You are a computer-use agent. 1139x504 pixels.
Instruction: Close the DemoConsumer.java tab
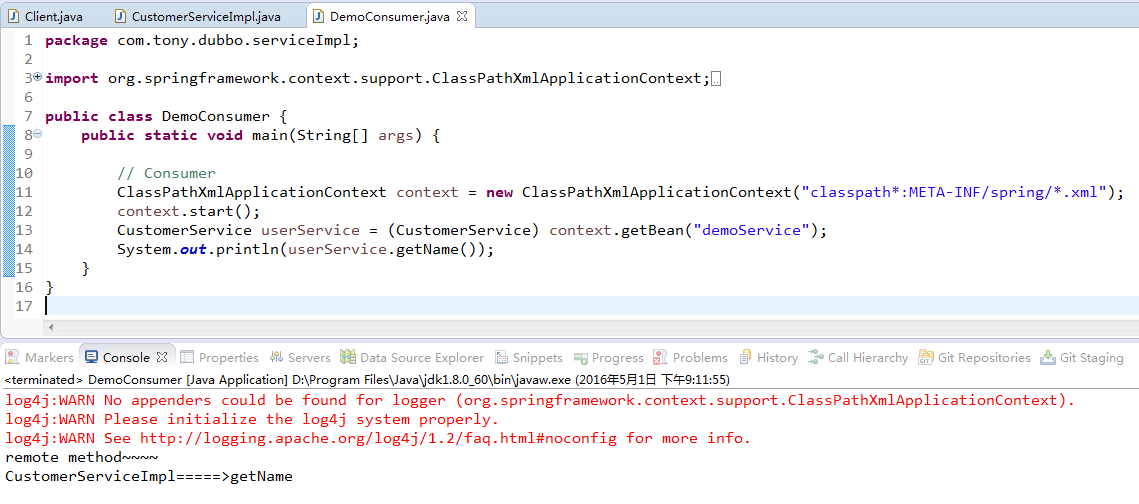461,16
